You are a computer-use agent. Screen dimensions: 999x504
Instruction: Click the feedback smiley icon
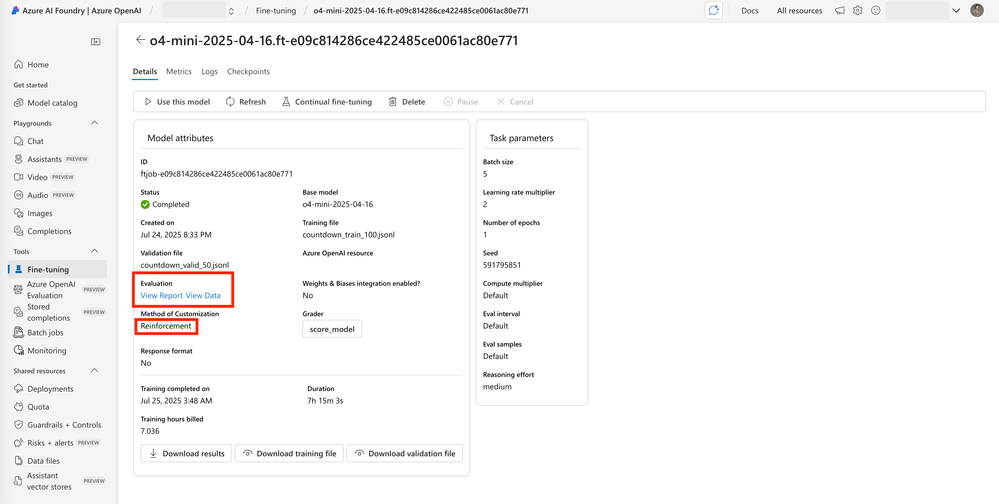point(876,11)
